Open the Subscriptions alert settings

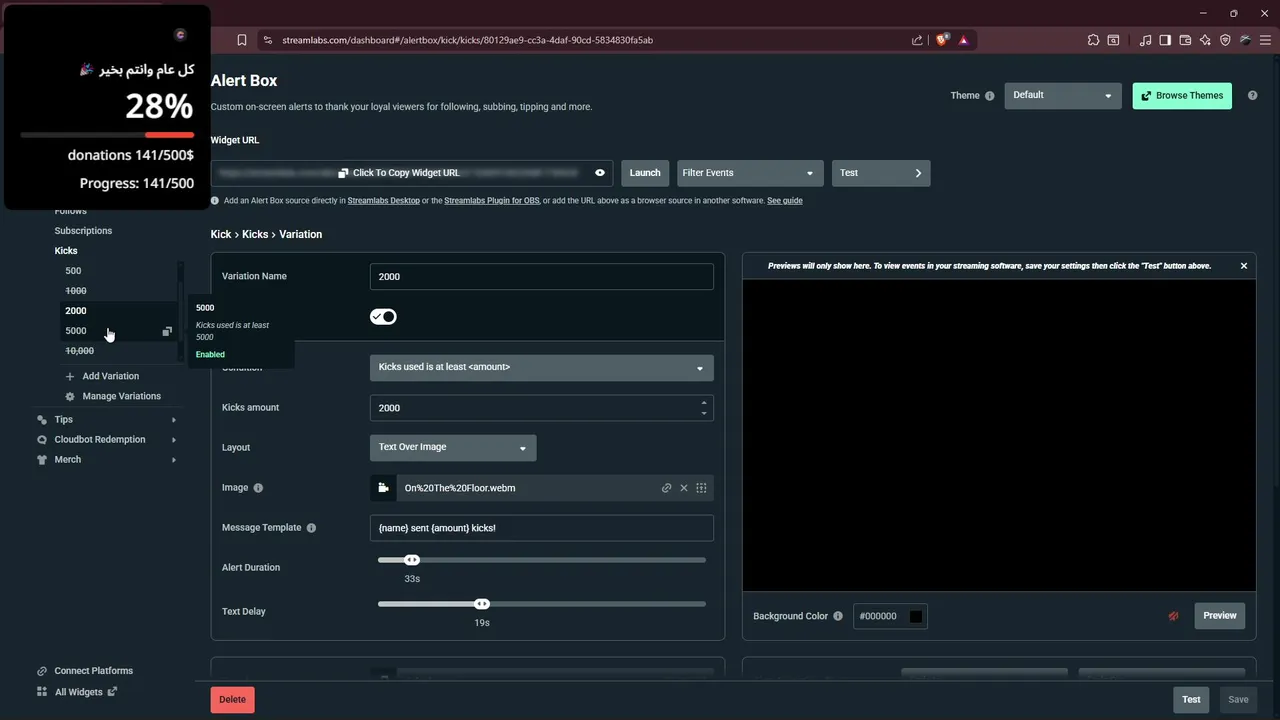[83, 231]
